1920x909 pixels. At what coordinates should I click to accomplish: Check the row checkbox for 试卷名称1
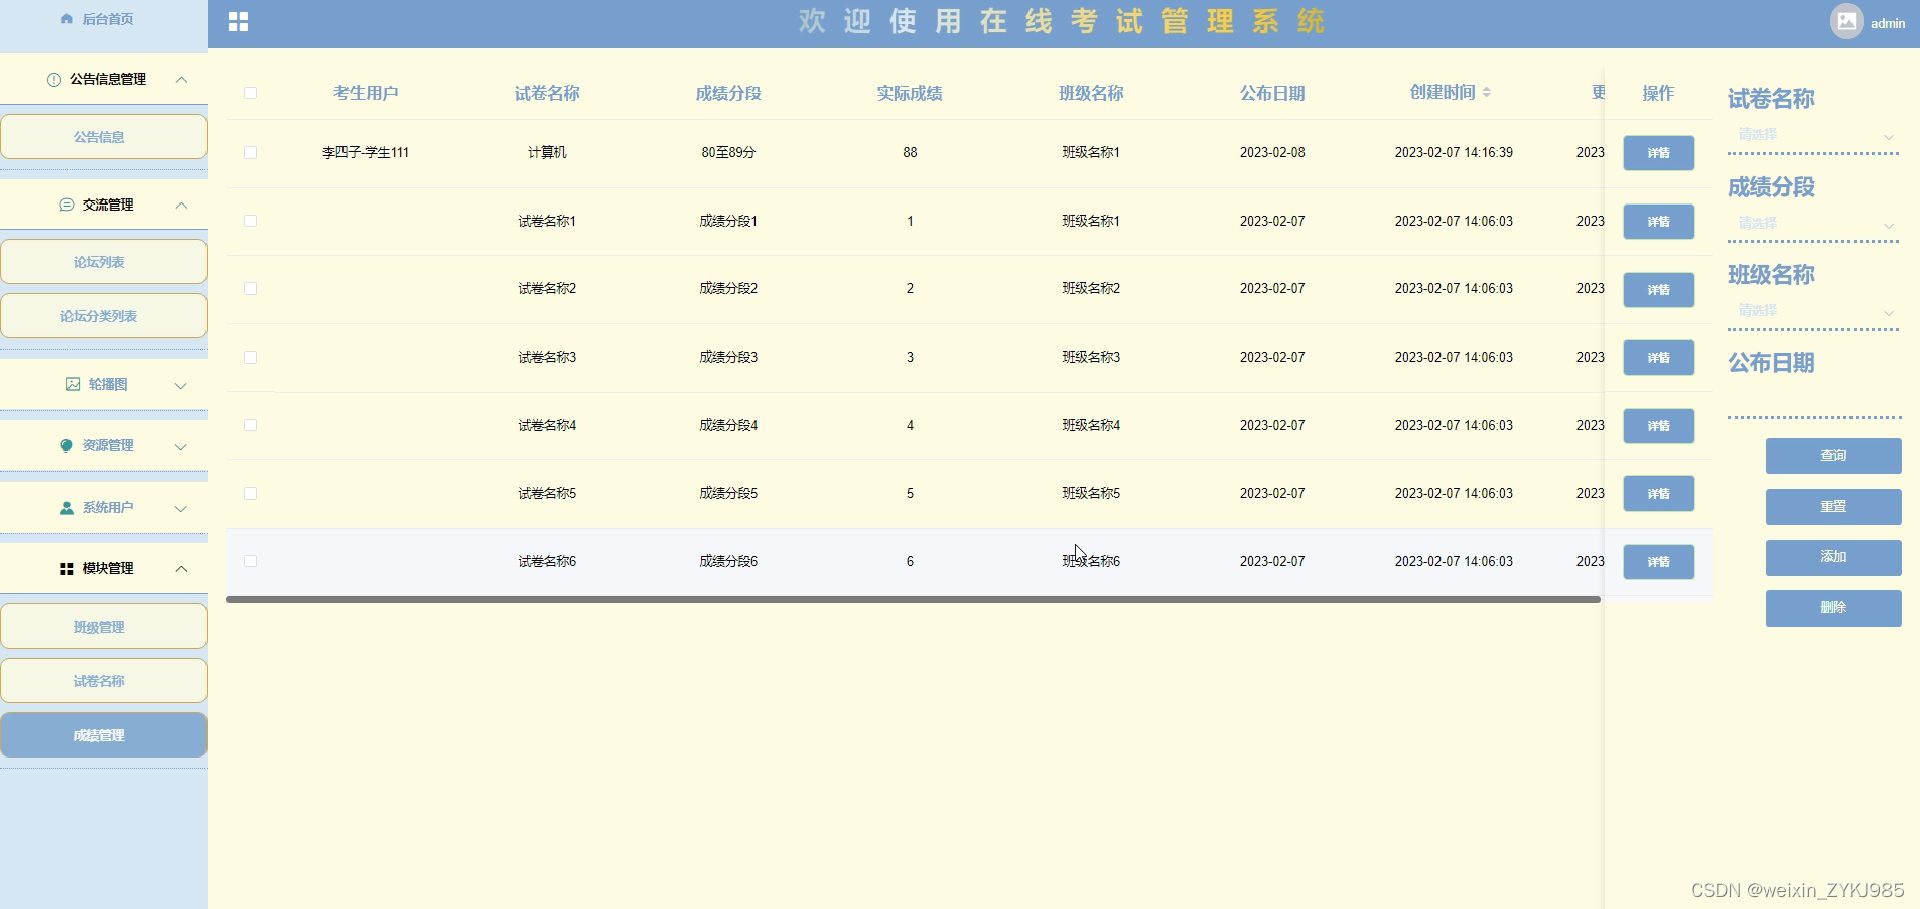(251, 221)
